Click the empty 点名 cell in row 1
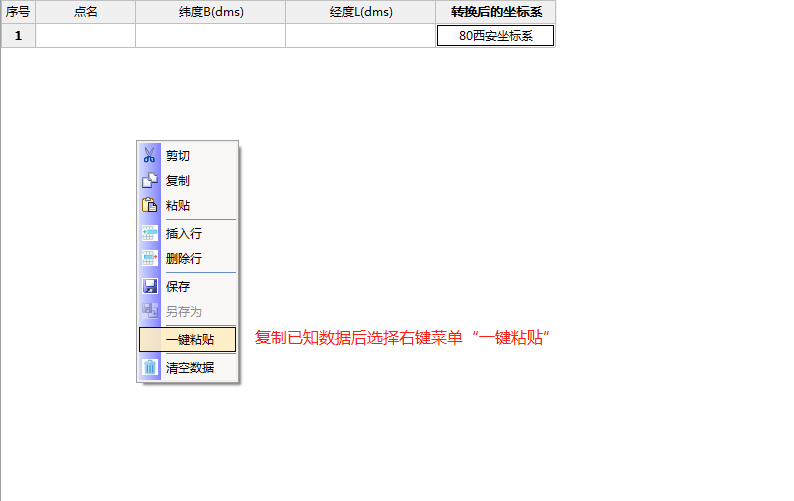The height and width of the screenshot is (501, 794). coord(86,35)
